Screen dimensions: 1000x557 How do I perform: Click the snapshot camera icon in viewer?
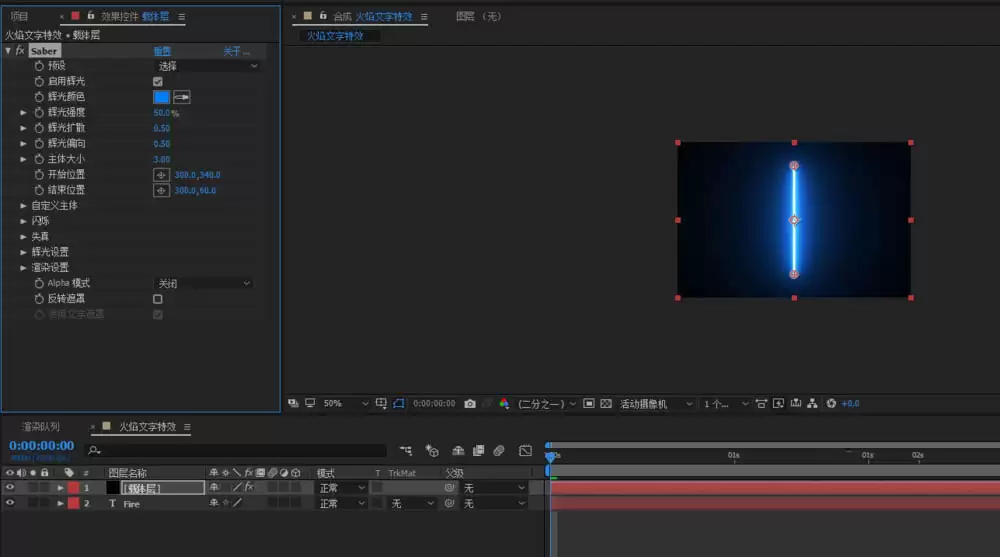[x=470, y=403]
